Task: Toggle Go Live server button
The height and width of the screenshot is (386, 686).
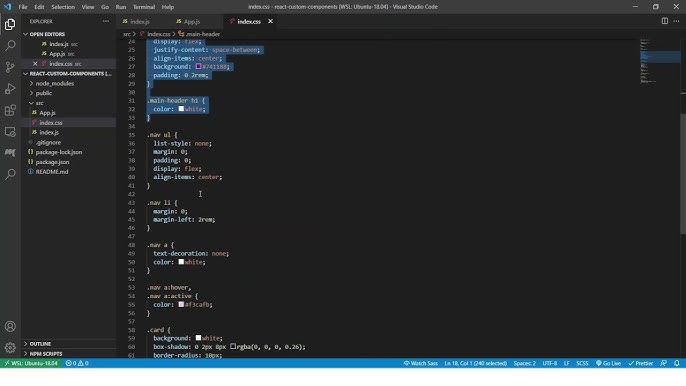Action: tap(608, 363)
